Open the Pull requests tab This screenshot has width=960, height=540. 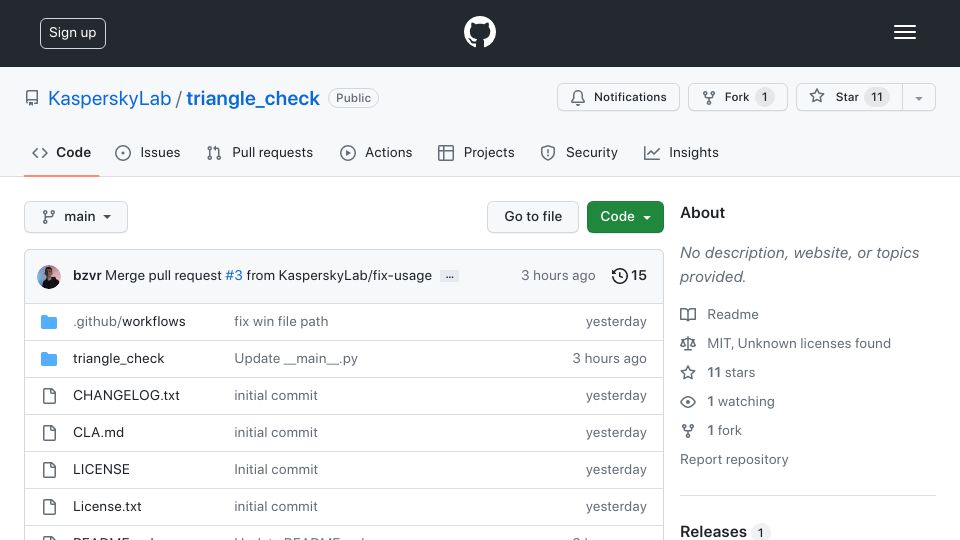(260, 152)
